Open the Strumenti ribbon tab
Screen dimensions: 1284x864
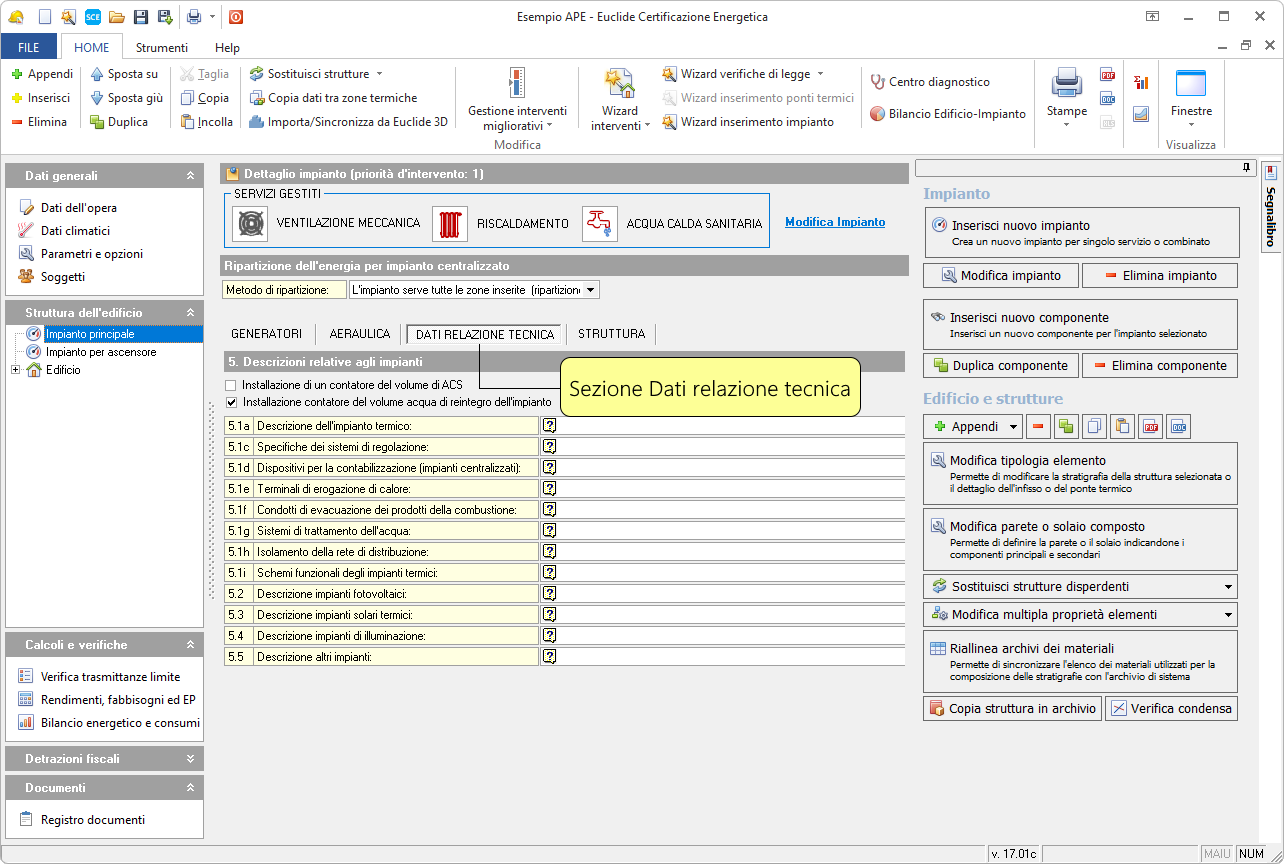pyautogui.click(x=161, y=47)
